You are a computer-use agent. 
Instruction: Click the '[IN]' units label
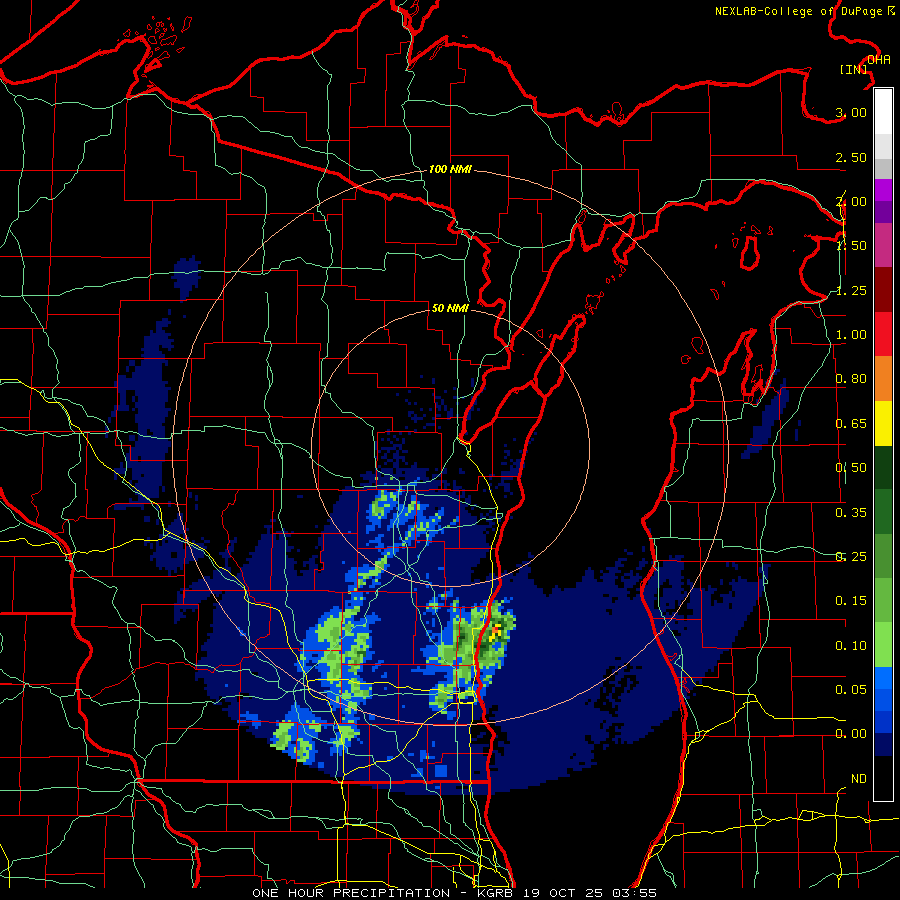(x=854, y=69)
